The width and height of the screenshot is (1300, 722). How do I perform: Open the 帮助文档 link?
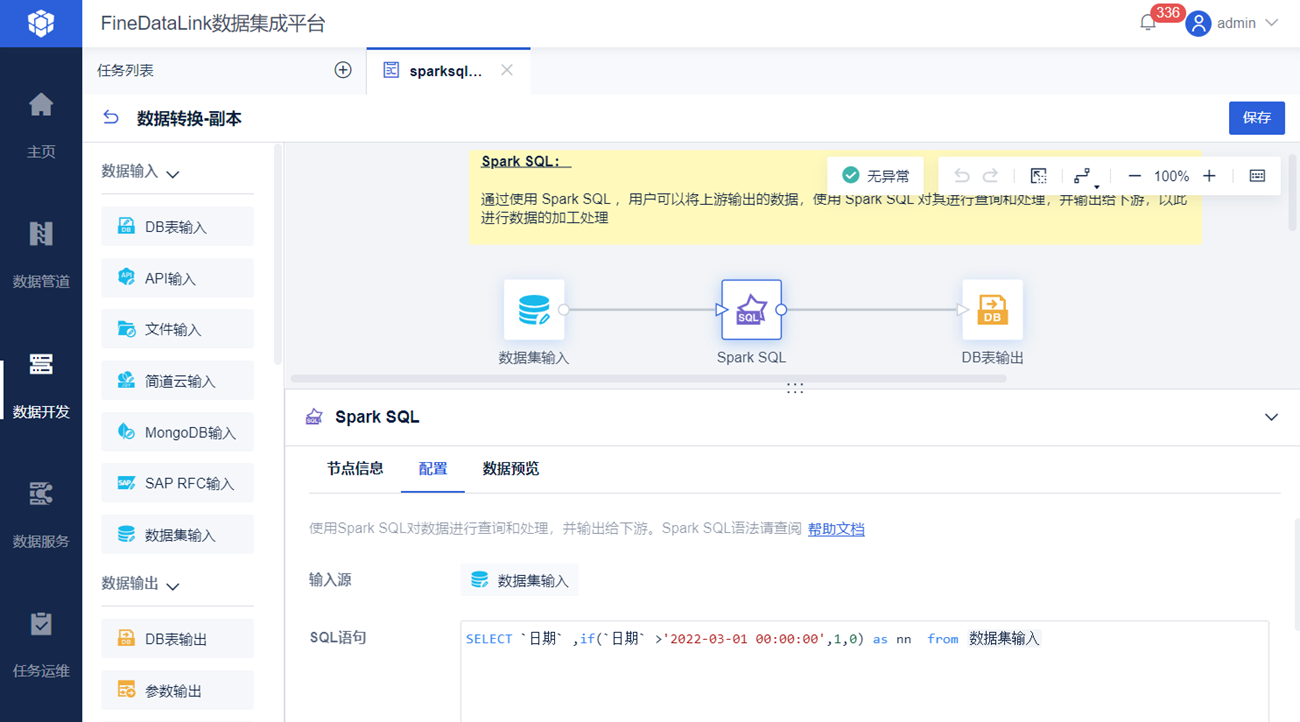click(x=836, y=529)
